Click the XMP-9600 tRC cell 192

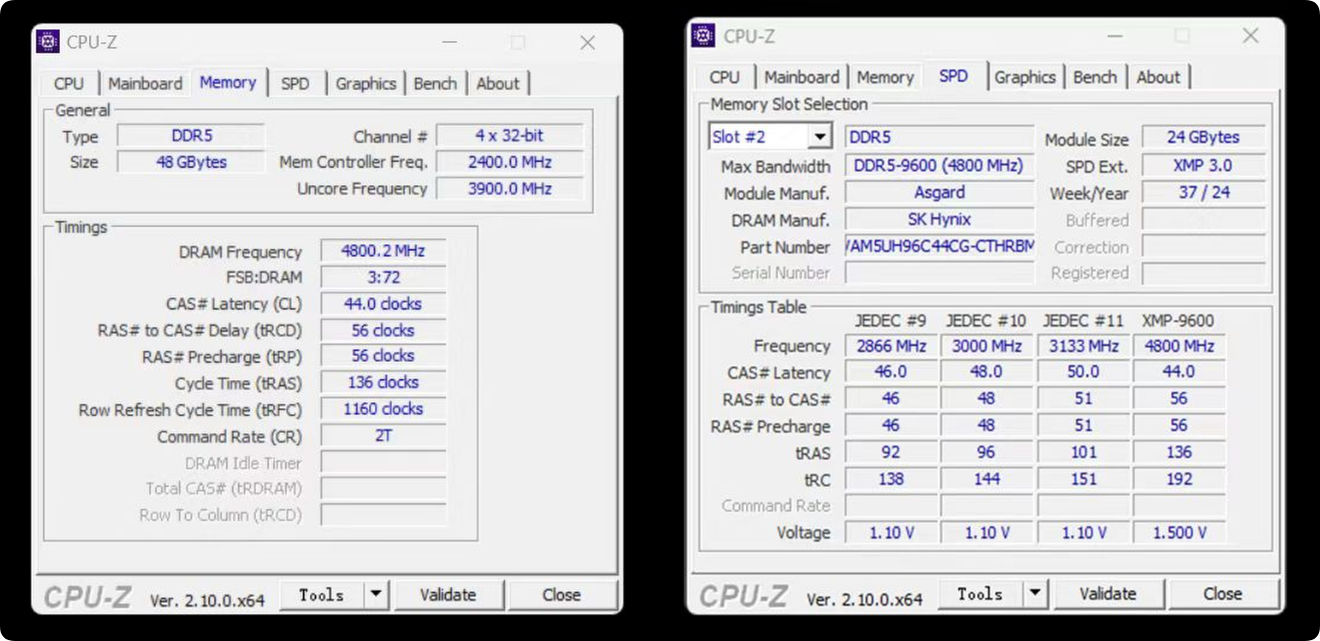point(1179,479)
